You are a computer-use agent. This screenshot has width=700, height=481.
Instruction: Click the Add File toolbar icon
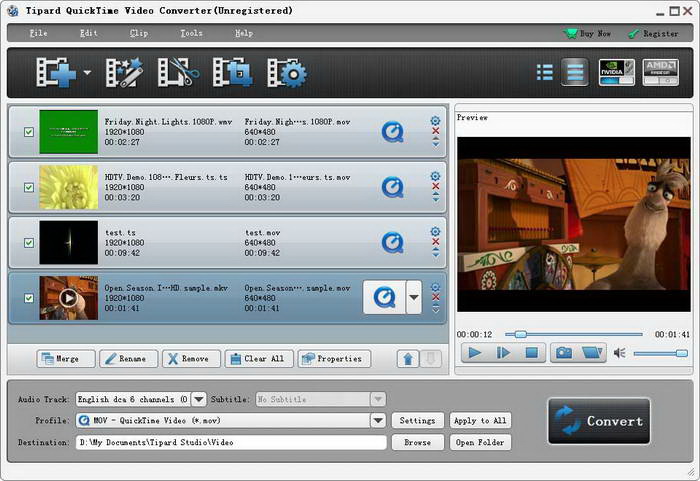(x=56, y=73)
